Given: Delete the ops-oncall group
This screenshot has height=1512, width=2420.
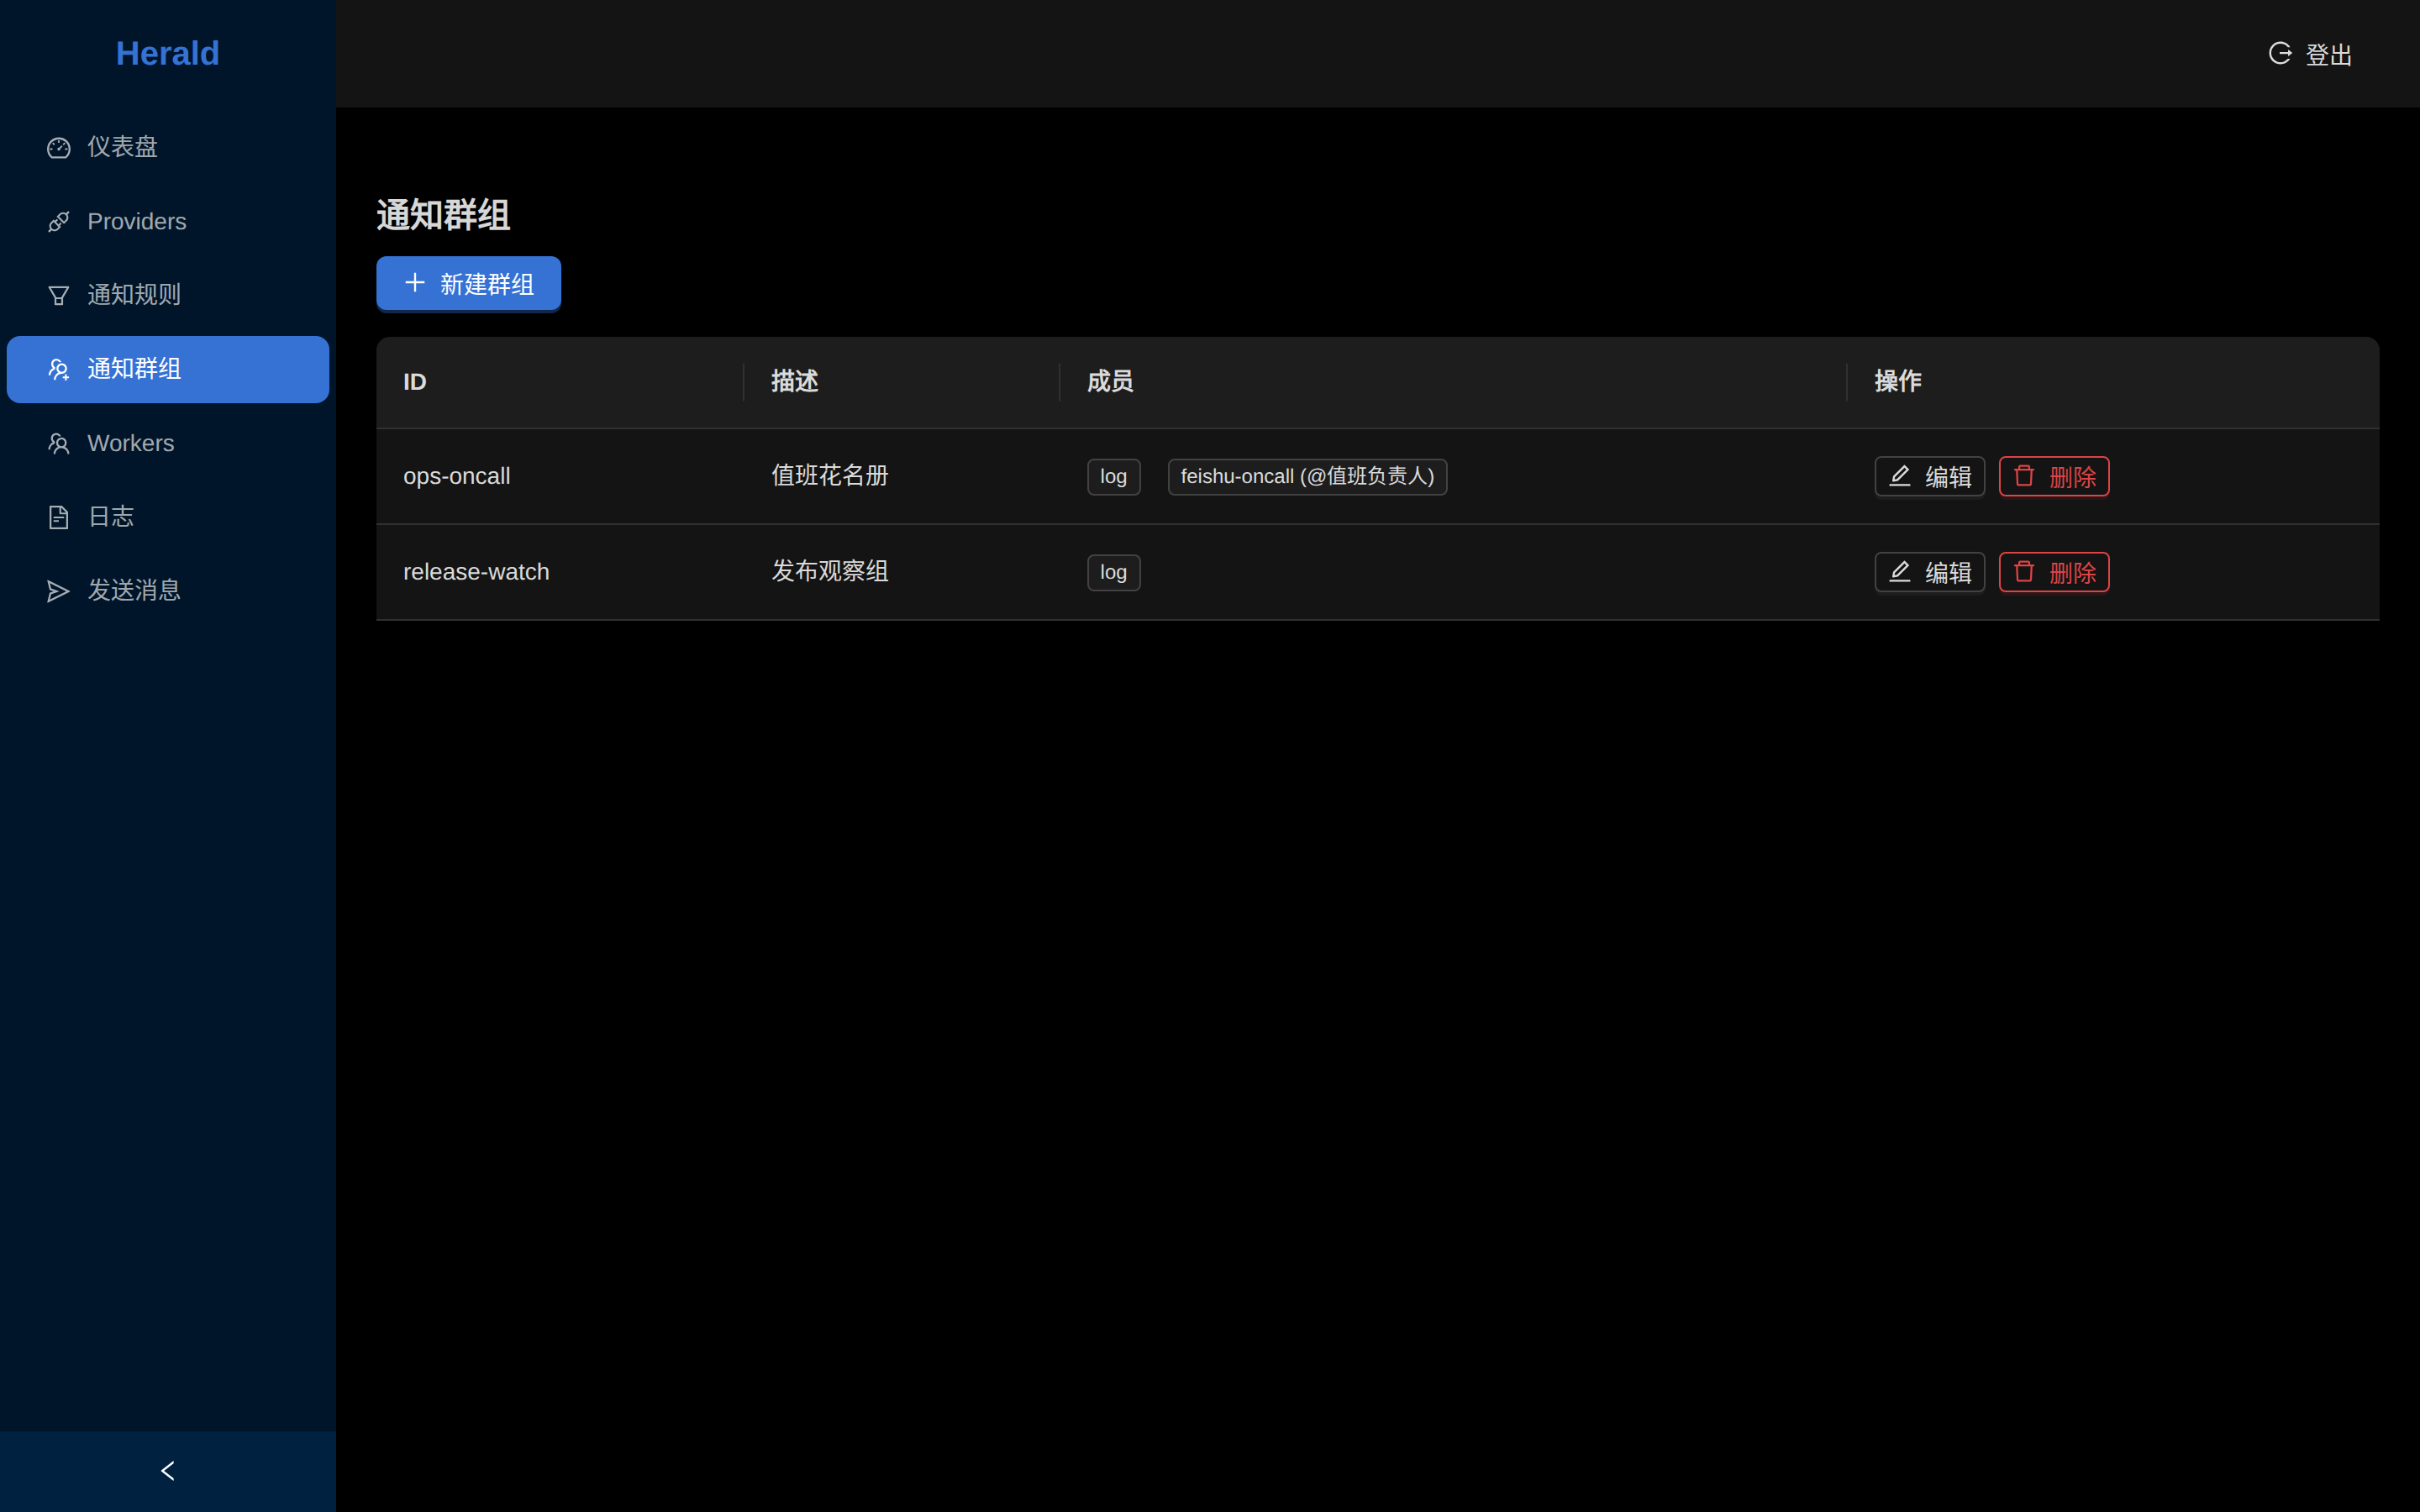Looking at the screenshot, I should click(x=2054, y=477).
